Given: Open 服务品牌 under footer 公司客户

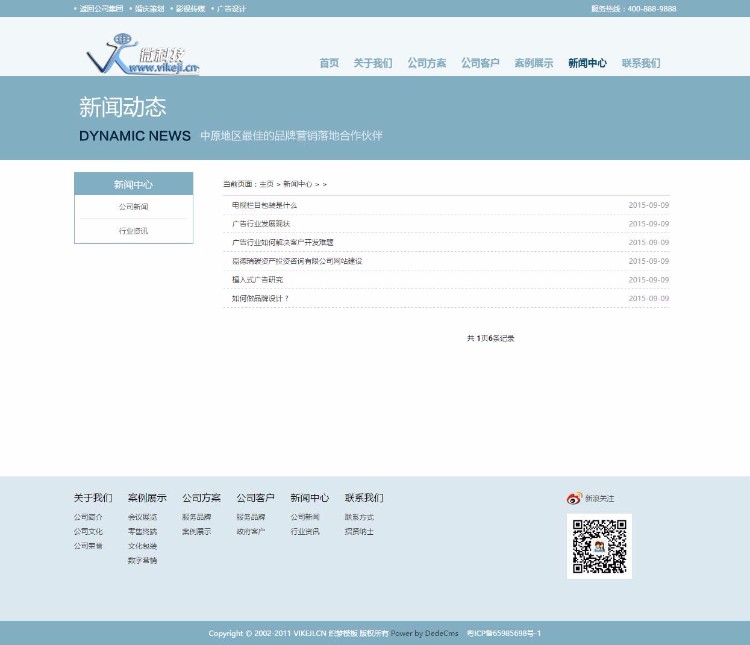Looking at the screenshot, I should point(251,517).
